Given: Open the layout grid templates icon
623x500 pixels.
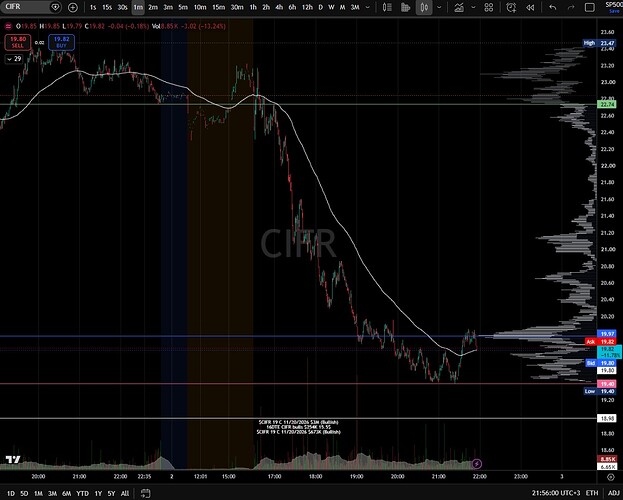Looking at the screenshot, I should [489, 7].
